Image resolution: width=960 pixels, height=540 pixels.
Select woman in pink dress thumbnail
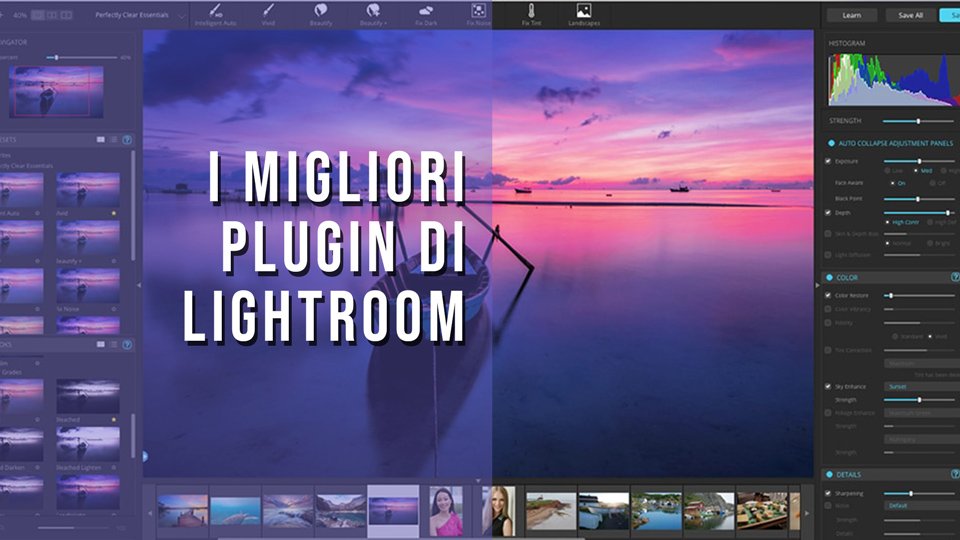(446, 511)
